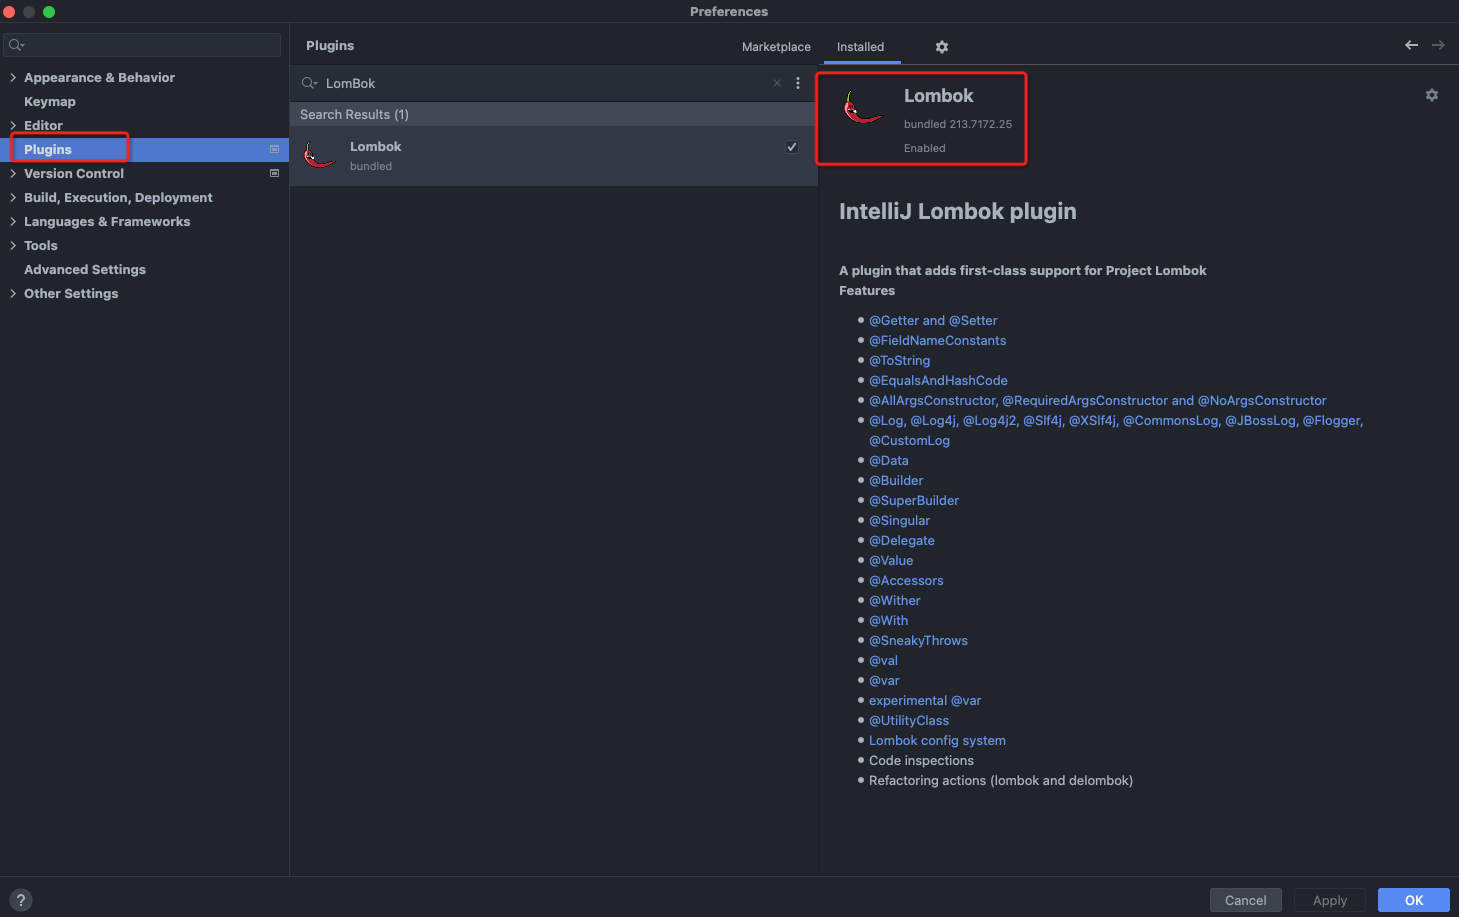Select the Lombok row in search results
This screenshot has height=917, width=1459.
click(554, 156)
